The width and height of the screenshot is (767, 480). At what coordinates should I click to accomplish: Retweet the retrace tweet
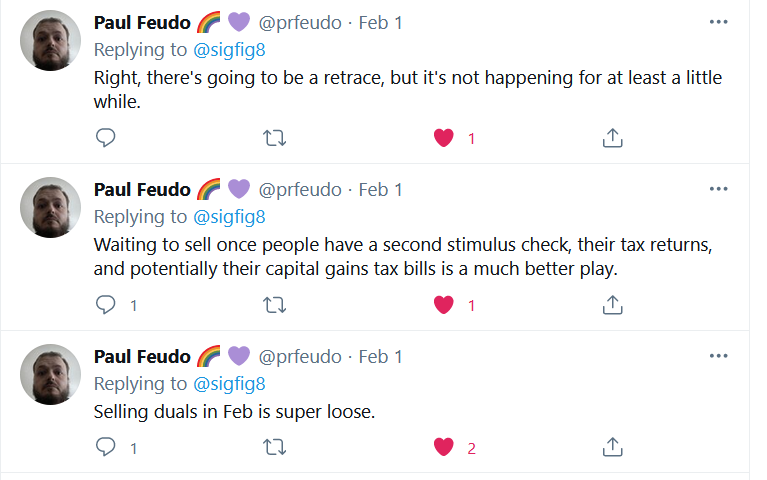pyautogui.click(x=274, y=138)
